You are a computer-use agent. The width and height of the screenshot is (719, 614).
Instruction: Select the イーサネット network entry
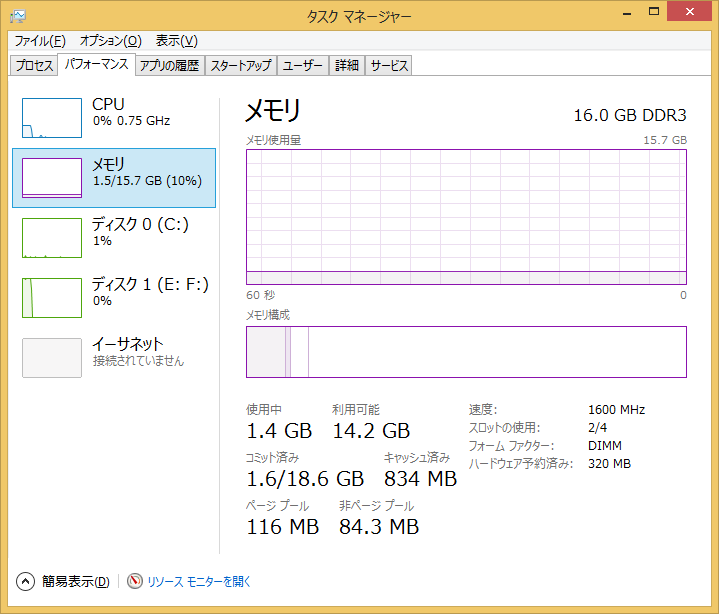[x=52, y=358]
